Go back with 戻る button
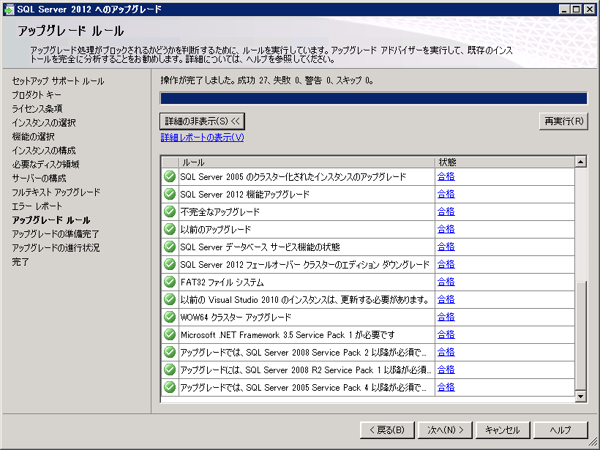This screenshot has height=450, width=600. [x=387, y=430]
